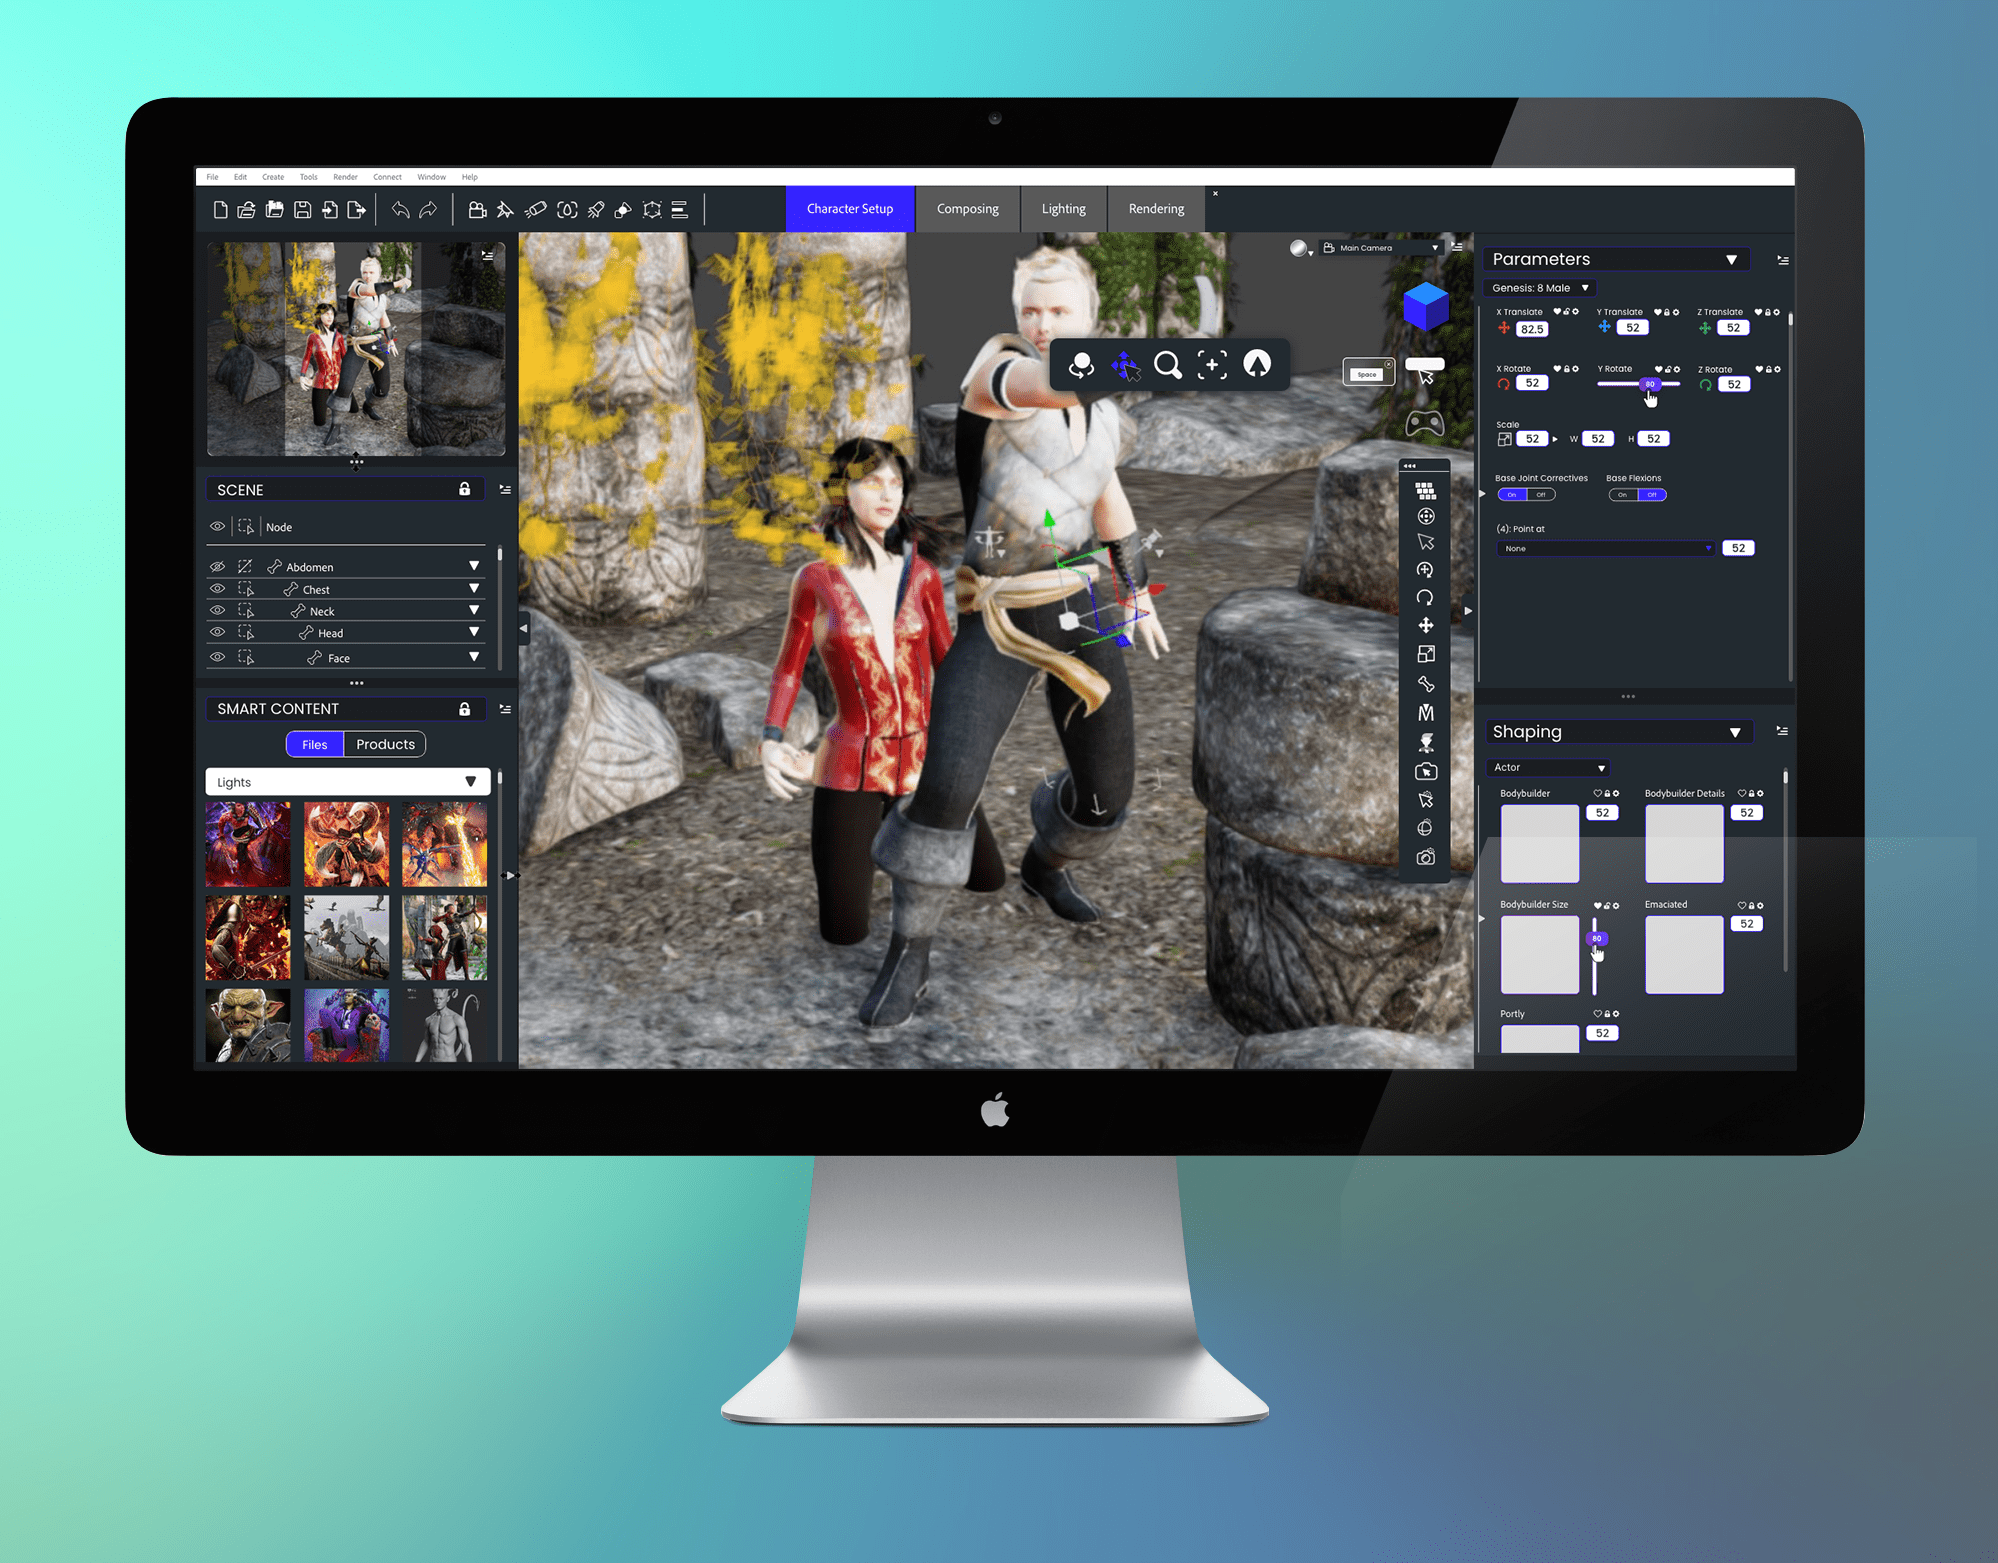
Task: Toggle visibility eye for Chest node
Action: coord(217,589)
